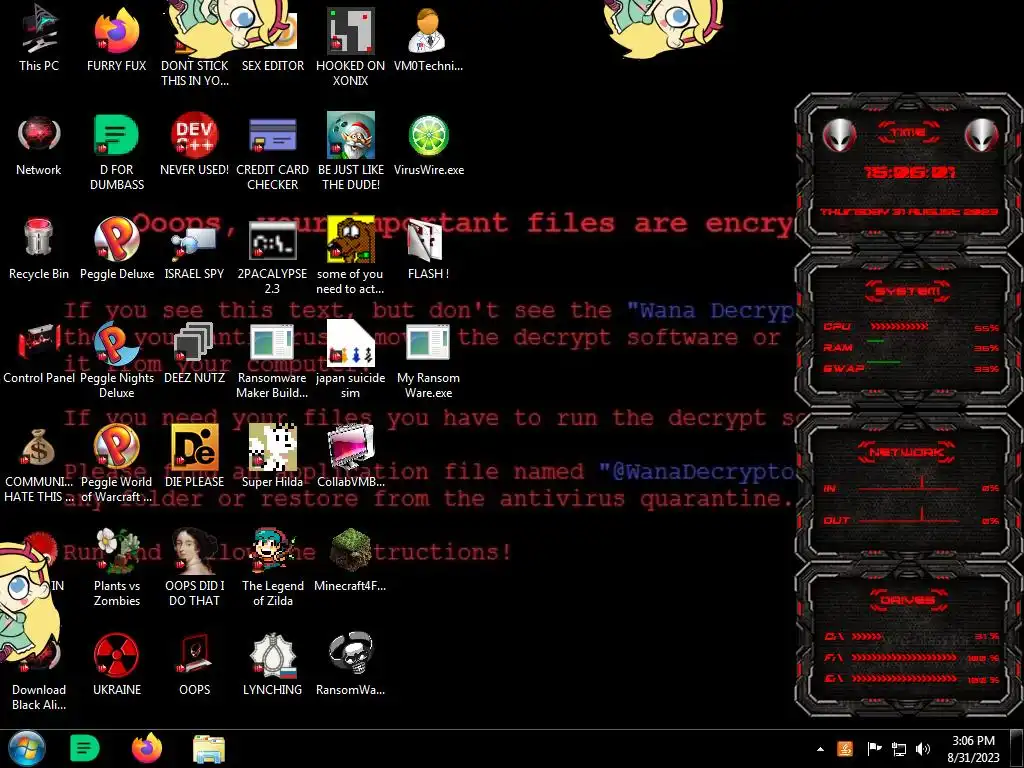Select the HOOKED ON XONIX icon
Screen dimensions: 1024x768
[x=350, y=46]
